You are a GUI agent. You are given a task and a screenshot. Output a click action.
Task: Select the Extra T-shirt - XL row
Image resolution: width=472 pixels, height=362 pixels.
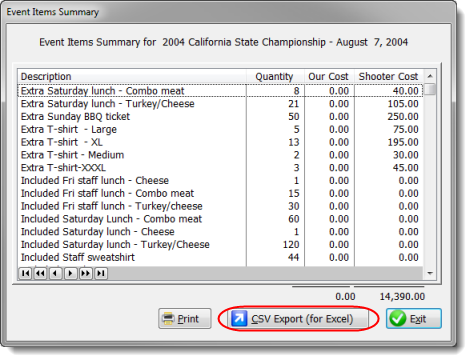pyautogui.click(x=220, y=142)
